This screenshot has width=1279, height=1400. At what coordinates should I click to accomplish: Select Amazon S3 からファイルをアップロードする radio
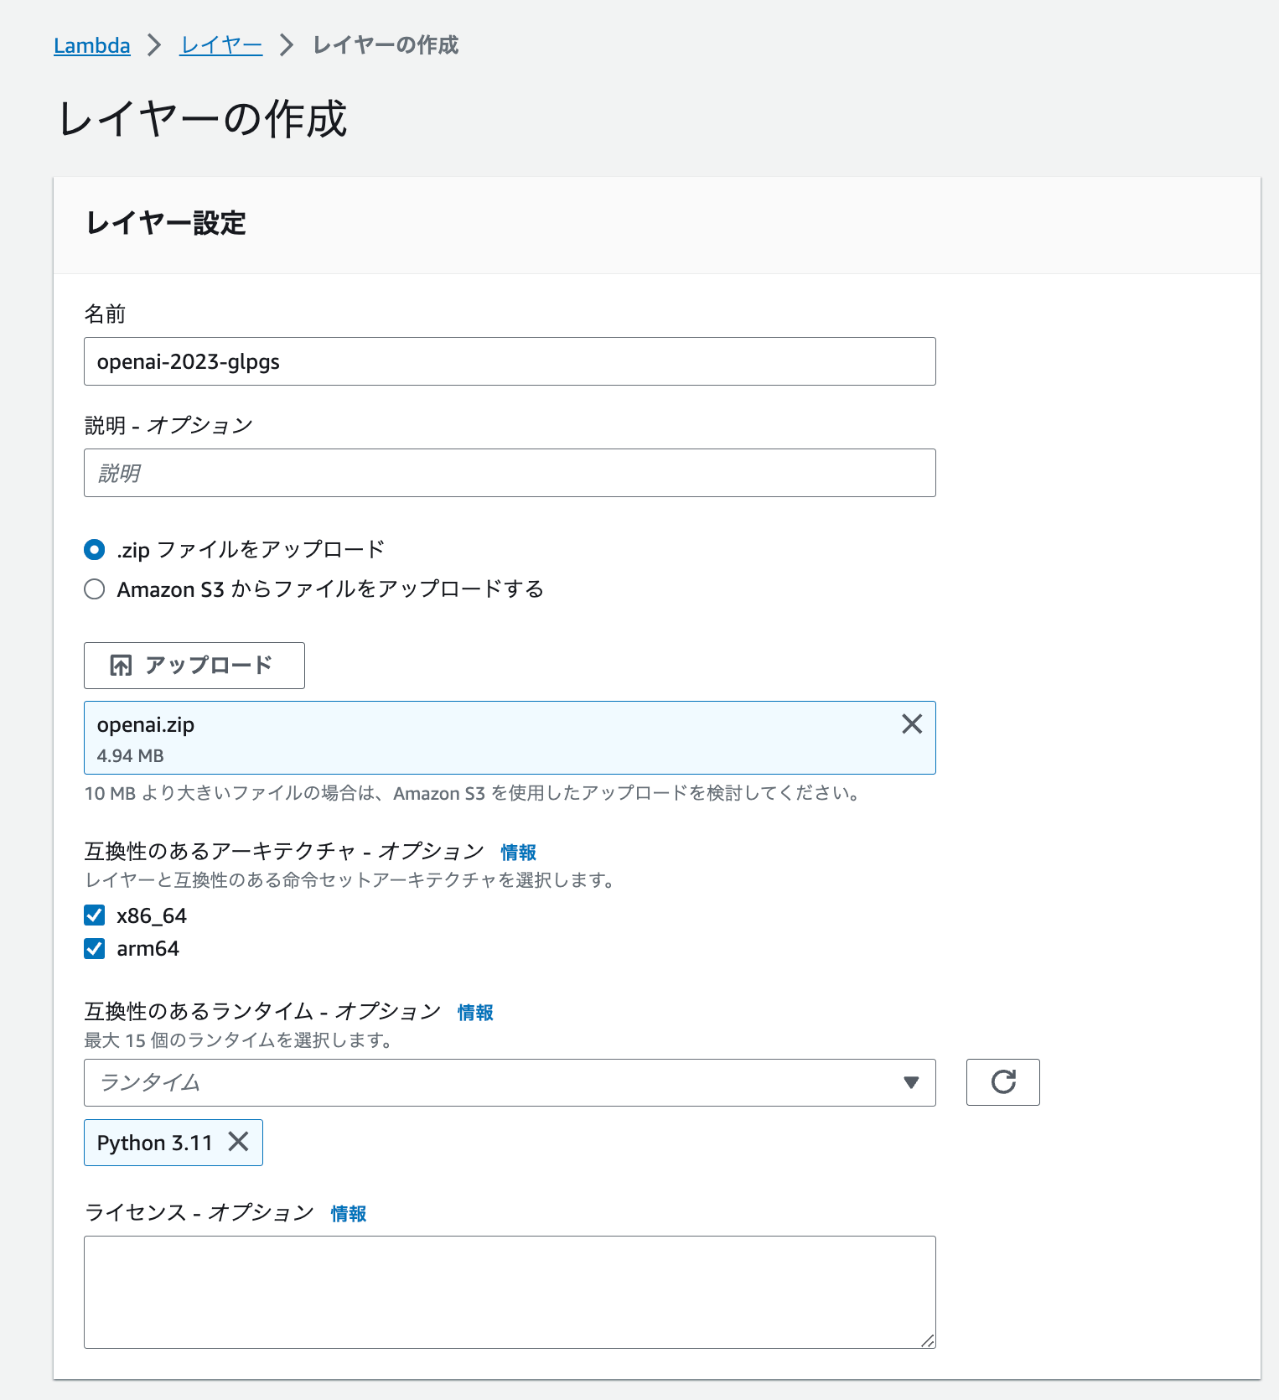point(95,589)
